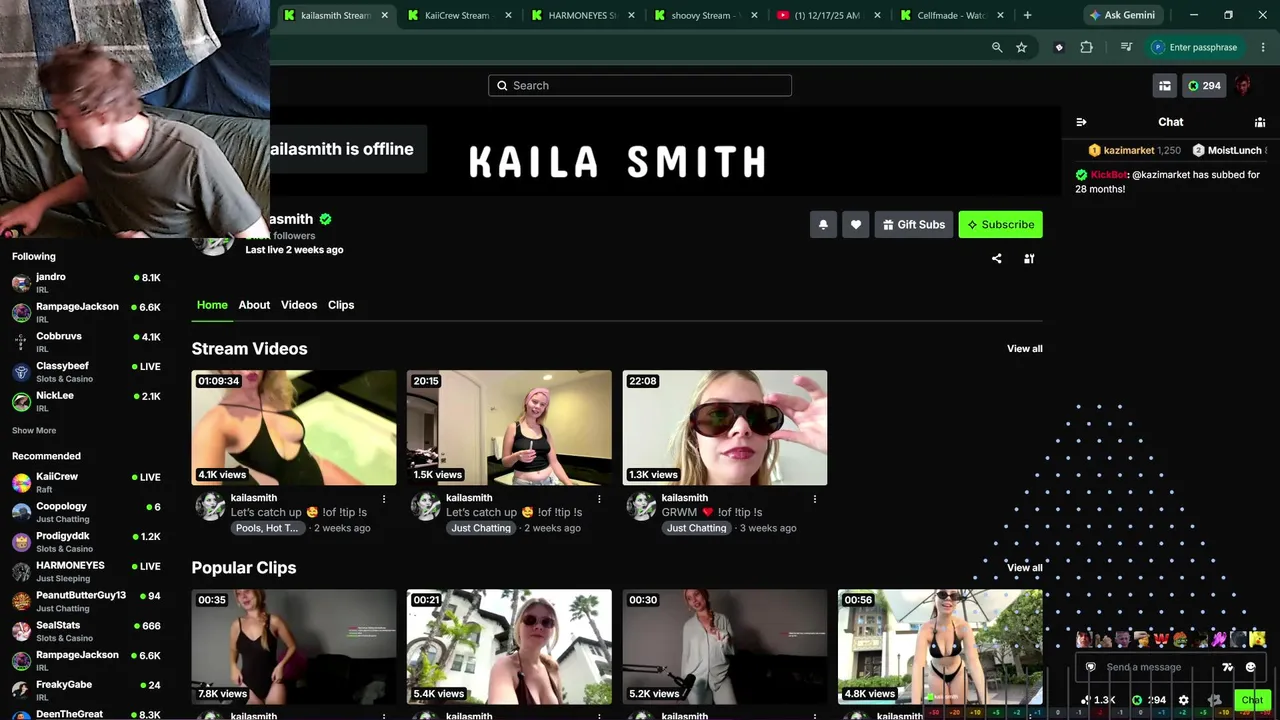This screenshot has height=720, width=1280.
Task: Click the chat rules icon in message box
Action: (1090, 667)
